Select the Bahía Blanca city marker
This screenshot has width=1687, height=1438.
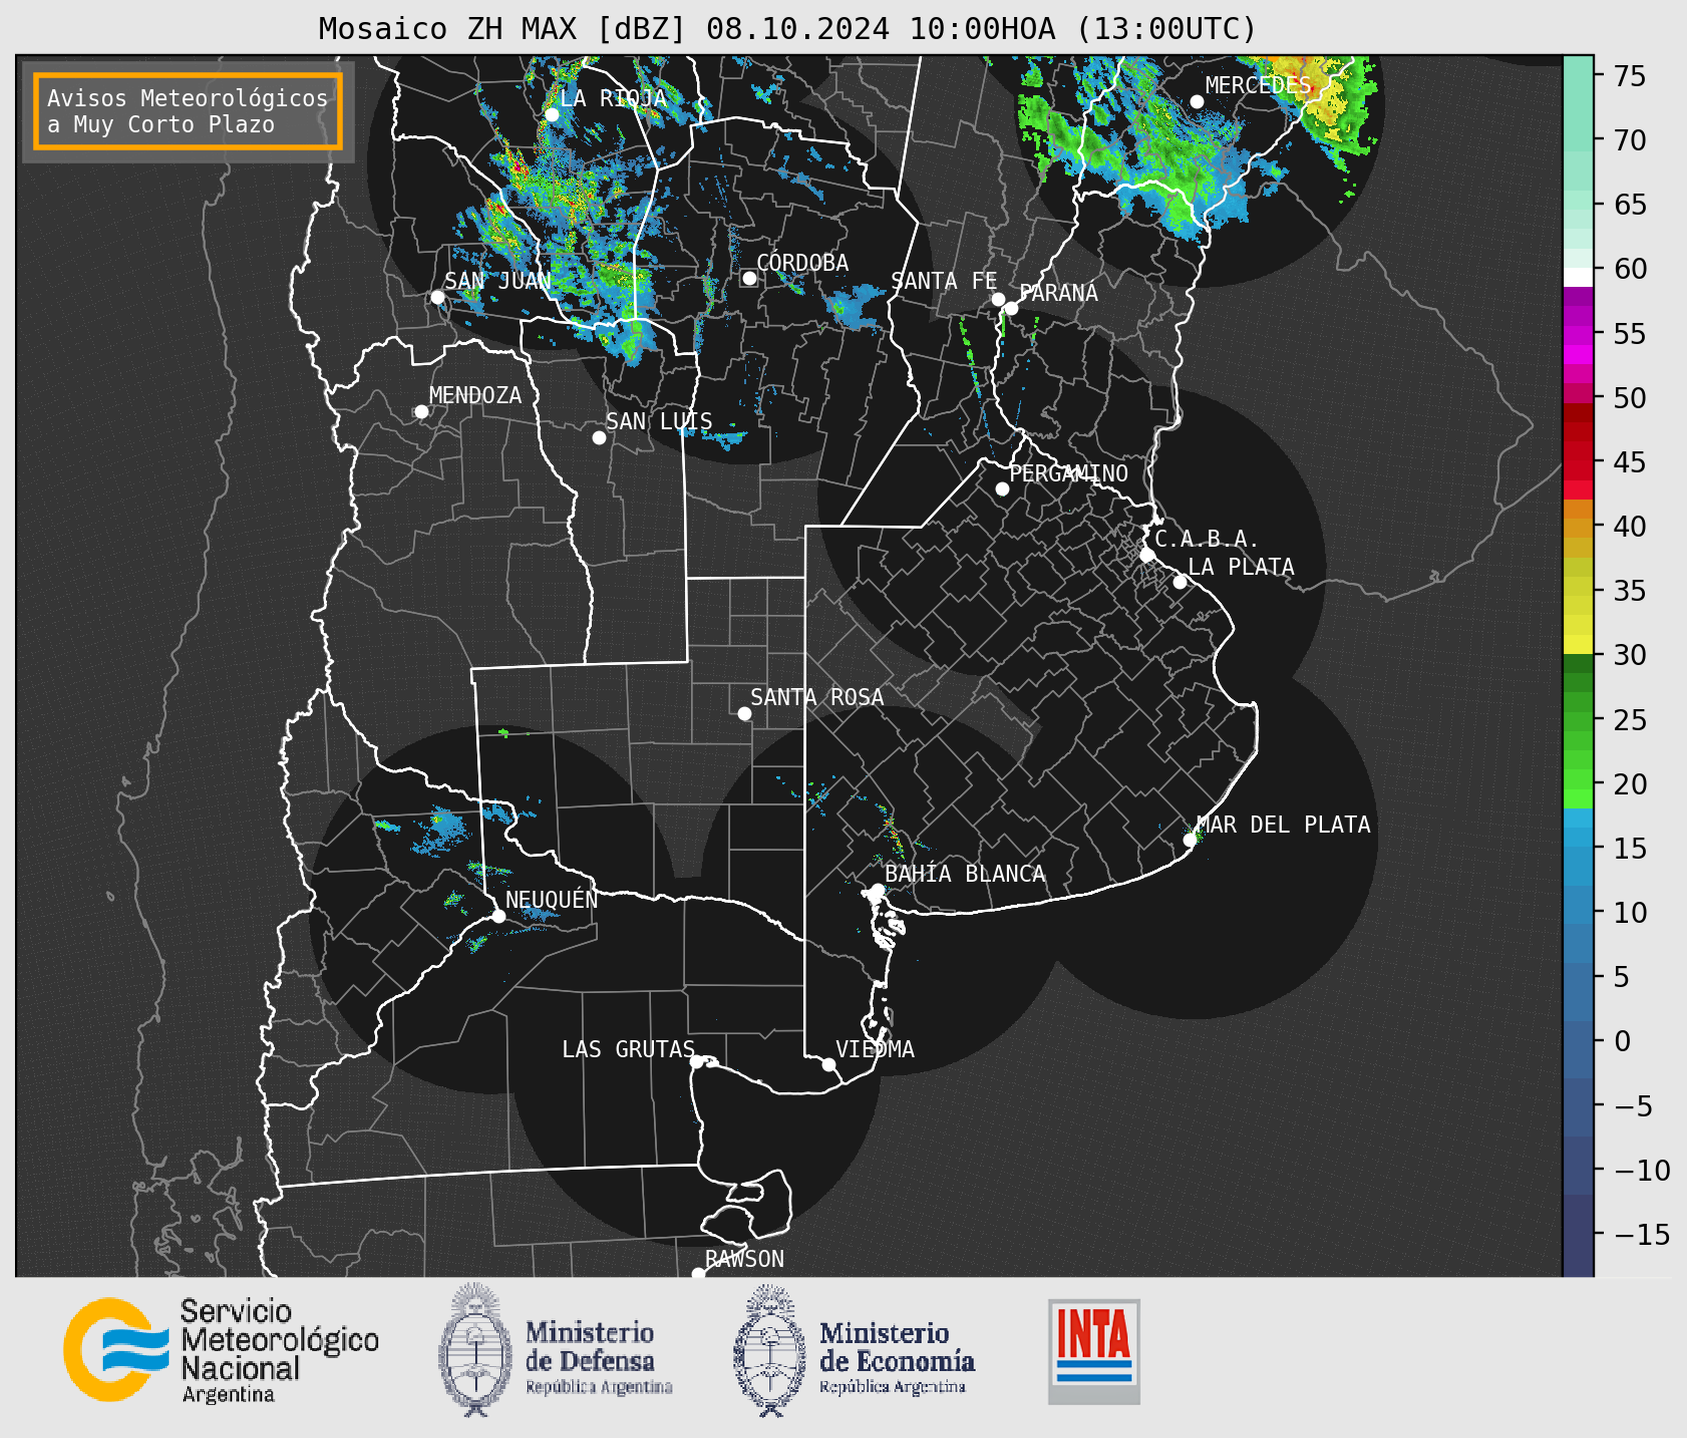(877, 890)
